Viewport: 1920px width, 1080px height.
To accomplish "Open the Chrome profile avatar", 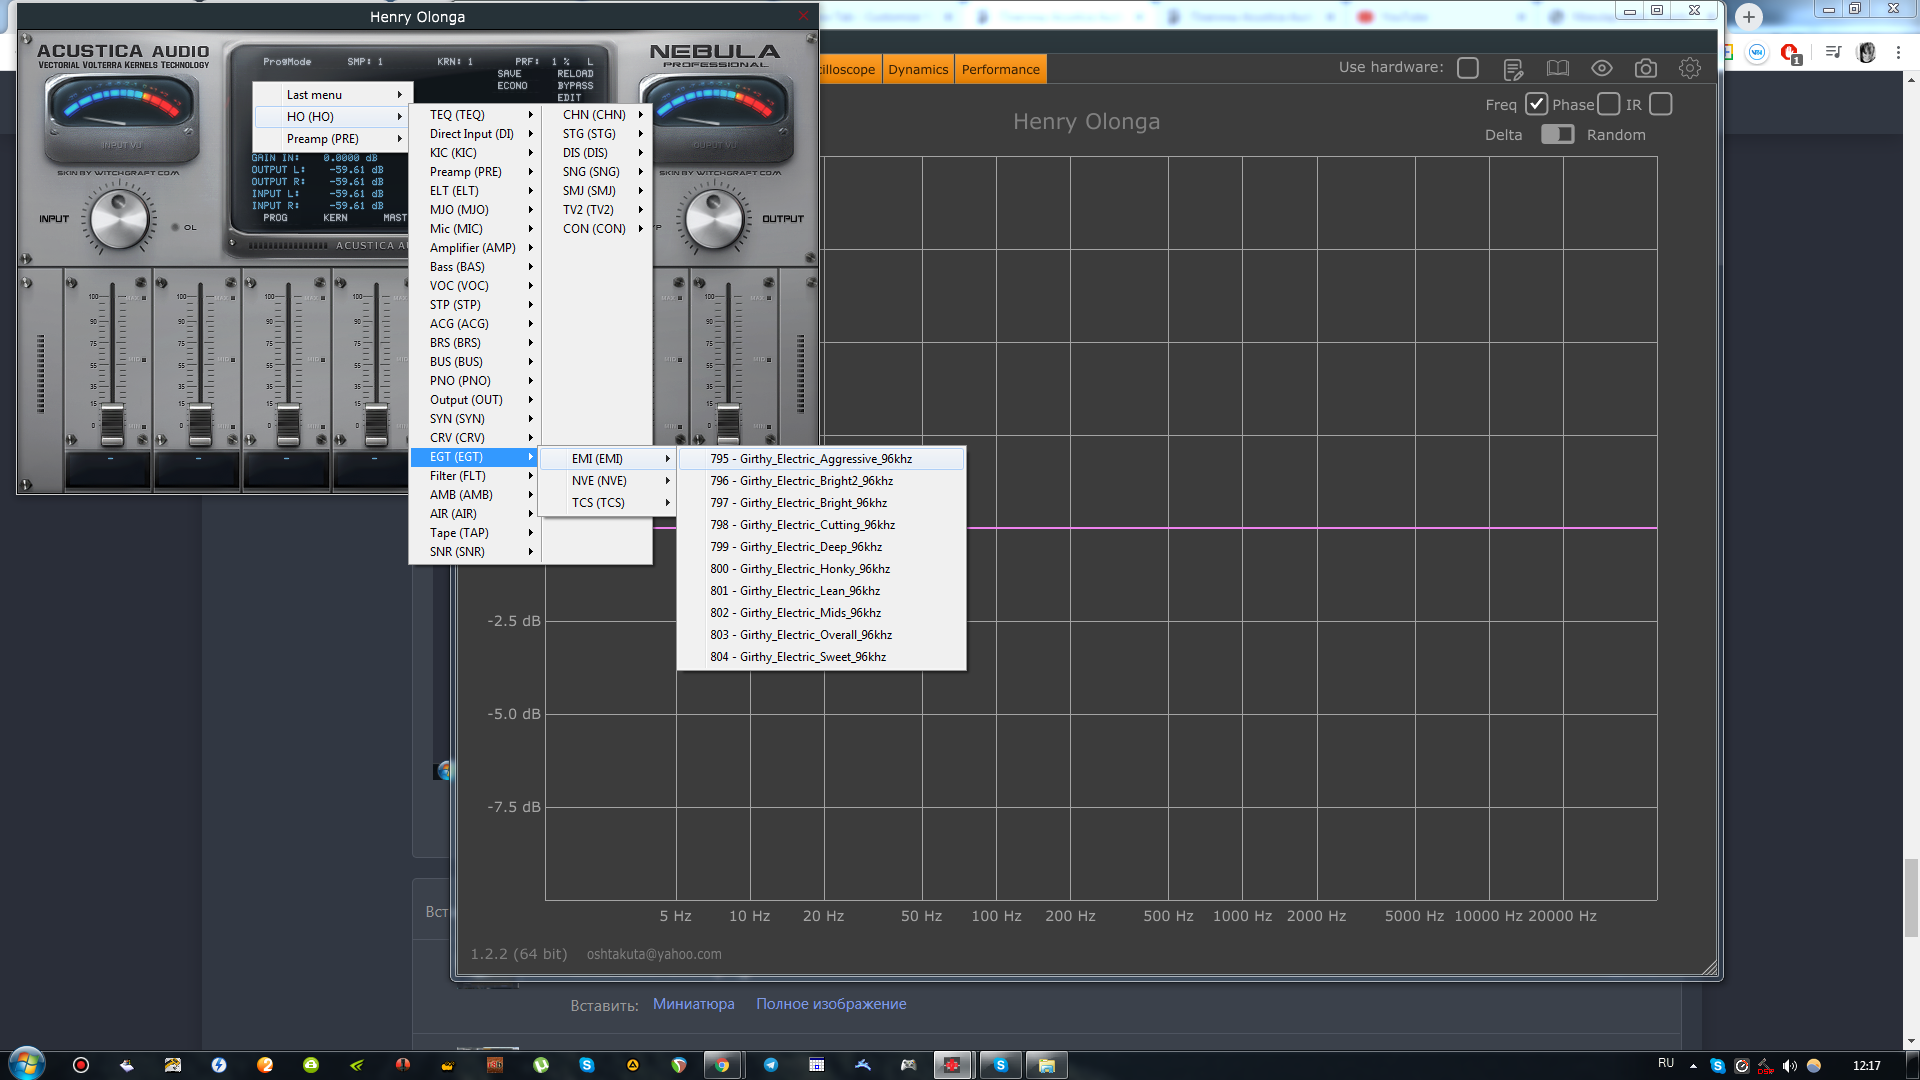I will click(1866, 52).
